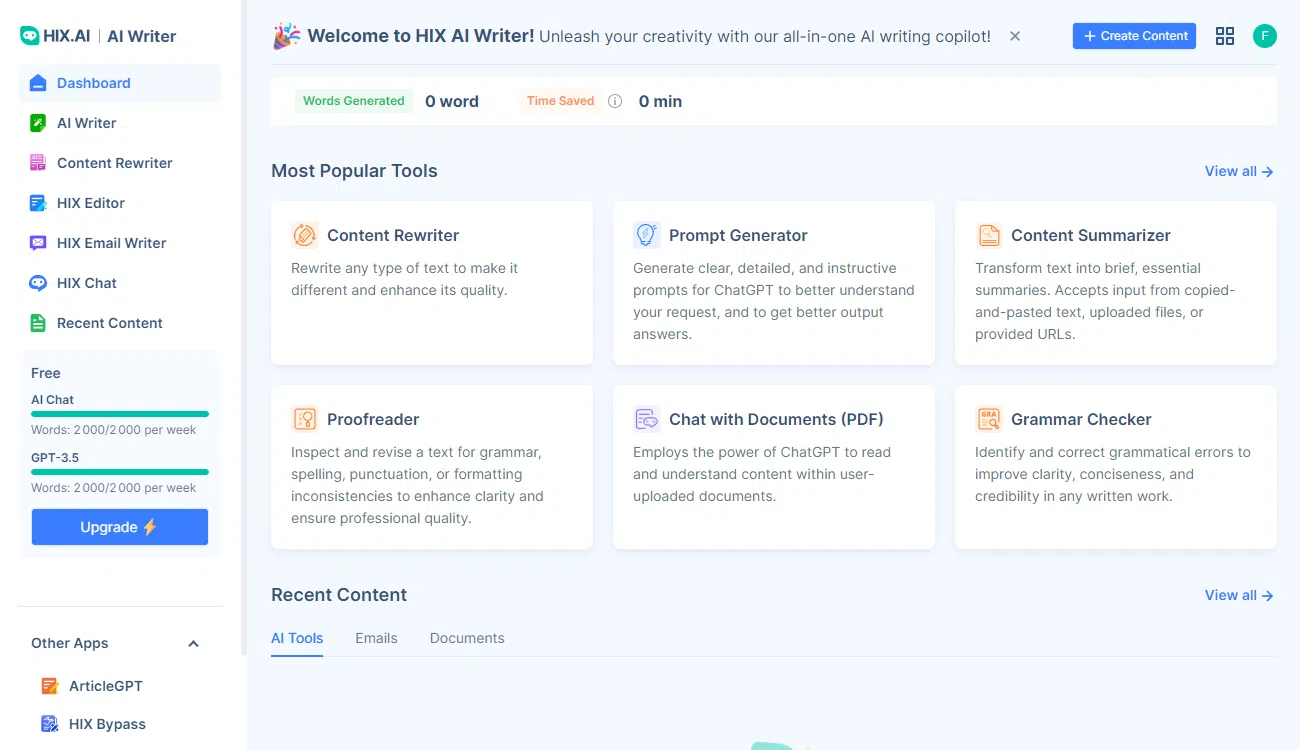Open the user avatar menu
Image resolution: width=1300 pixels, height=750 pixels.
click(1265, 36)
